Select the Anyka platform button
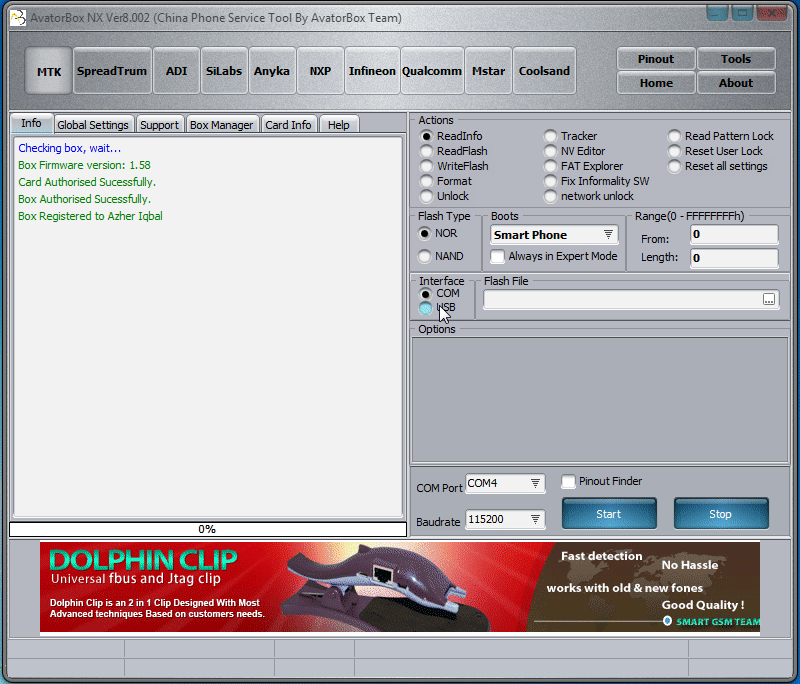Viewport: 800px width, 684px height. [272, 71]
